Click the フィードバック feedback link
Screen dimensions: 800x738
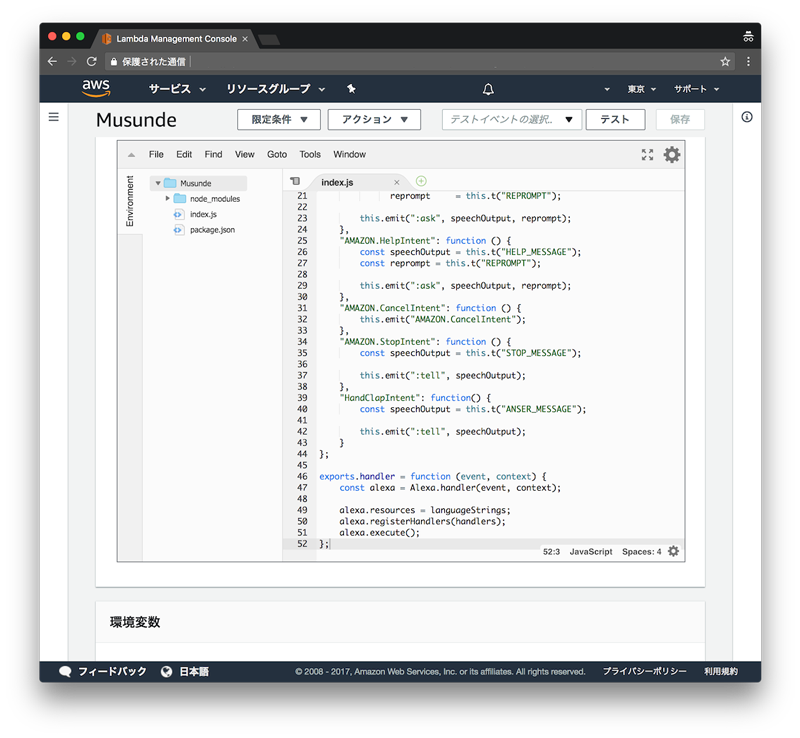click(103, 672)
